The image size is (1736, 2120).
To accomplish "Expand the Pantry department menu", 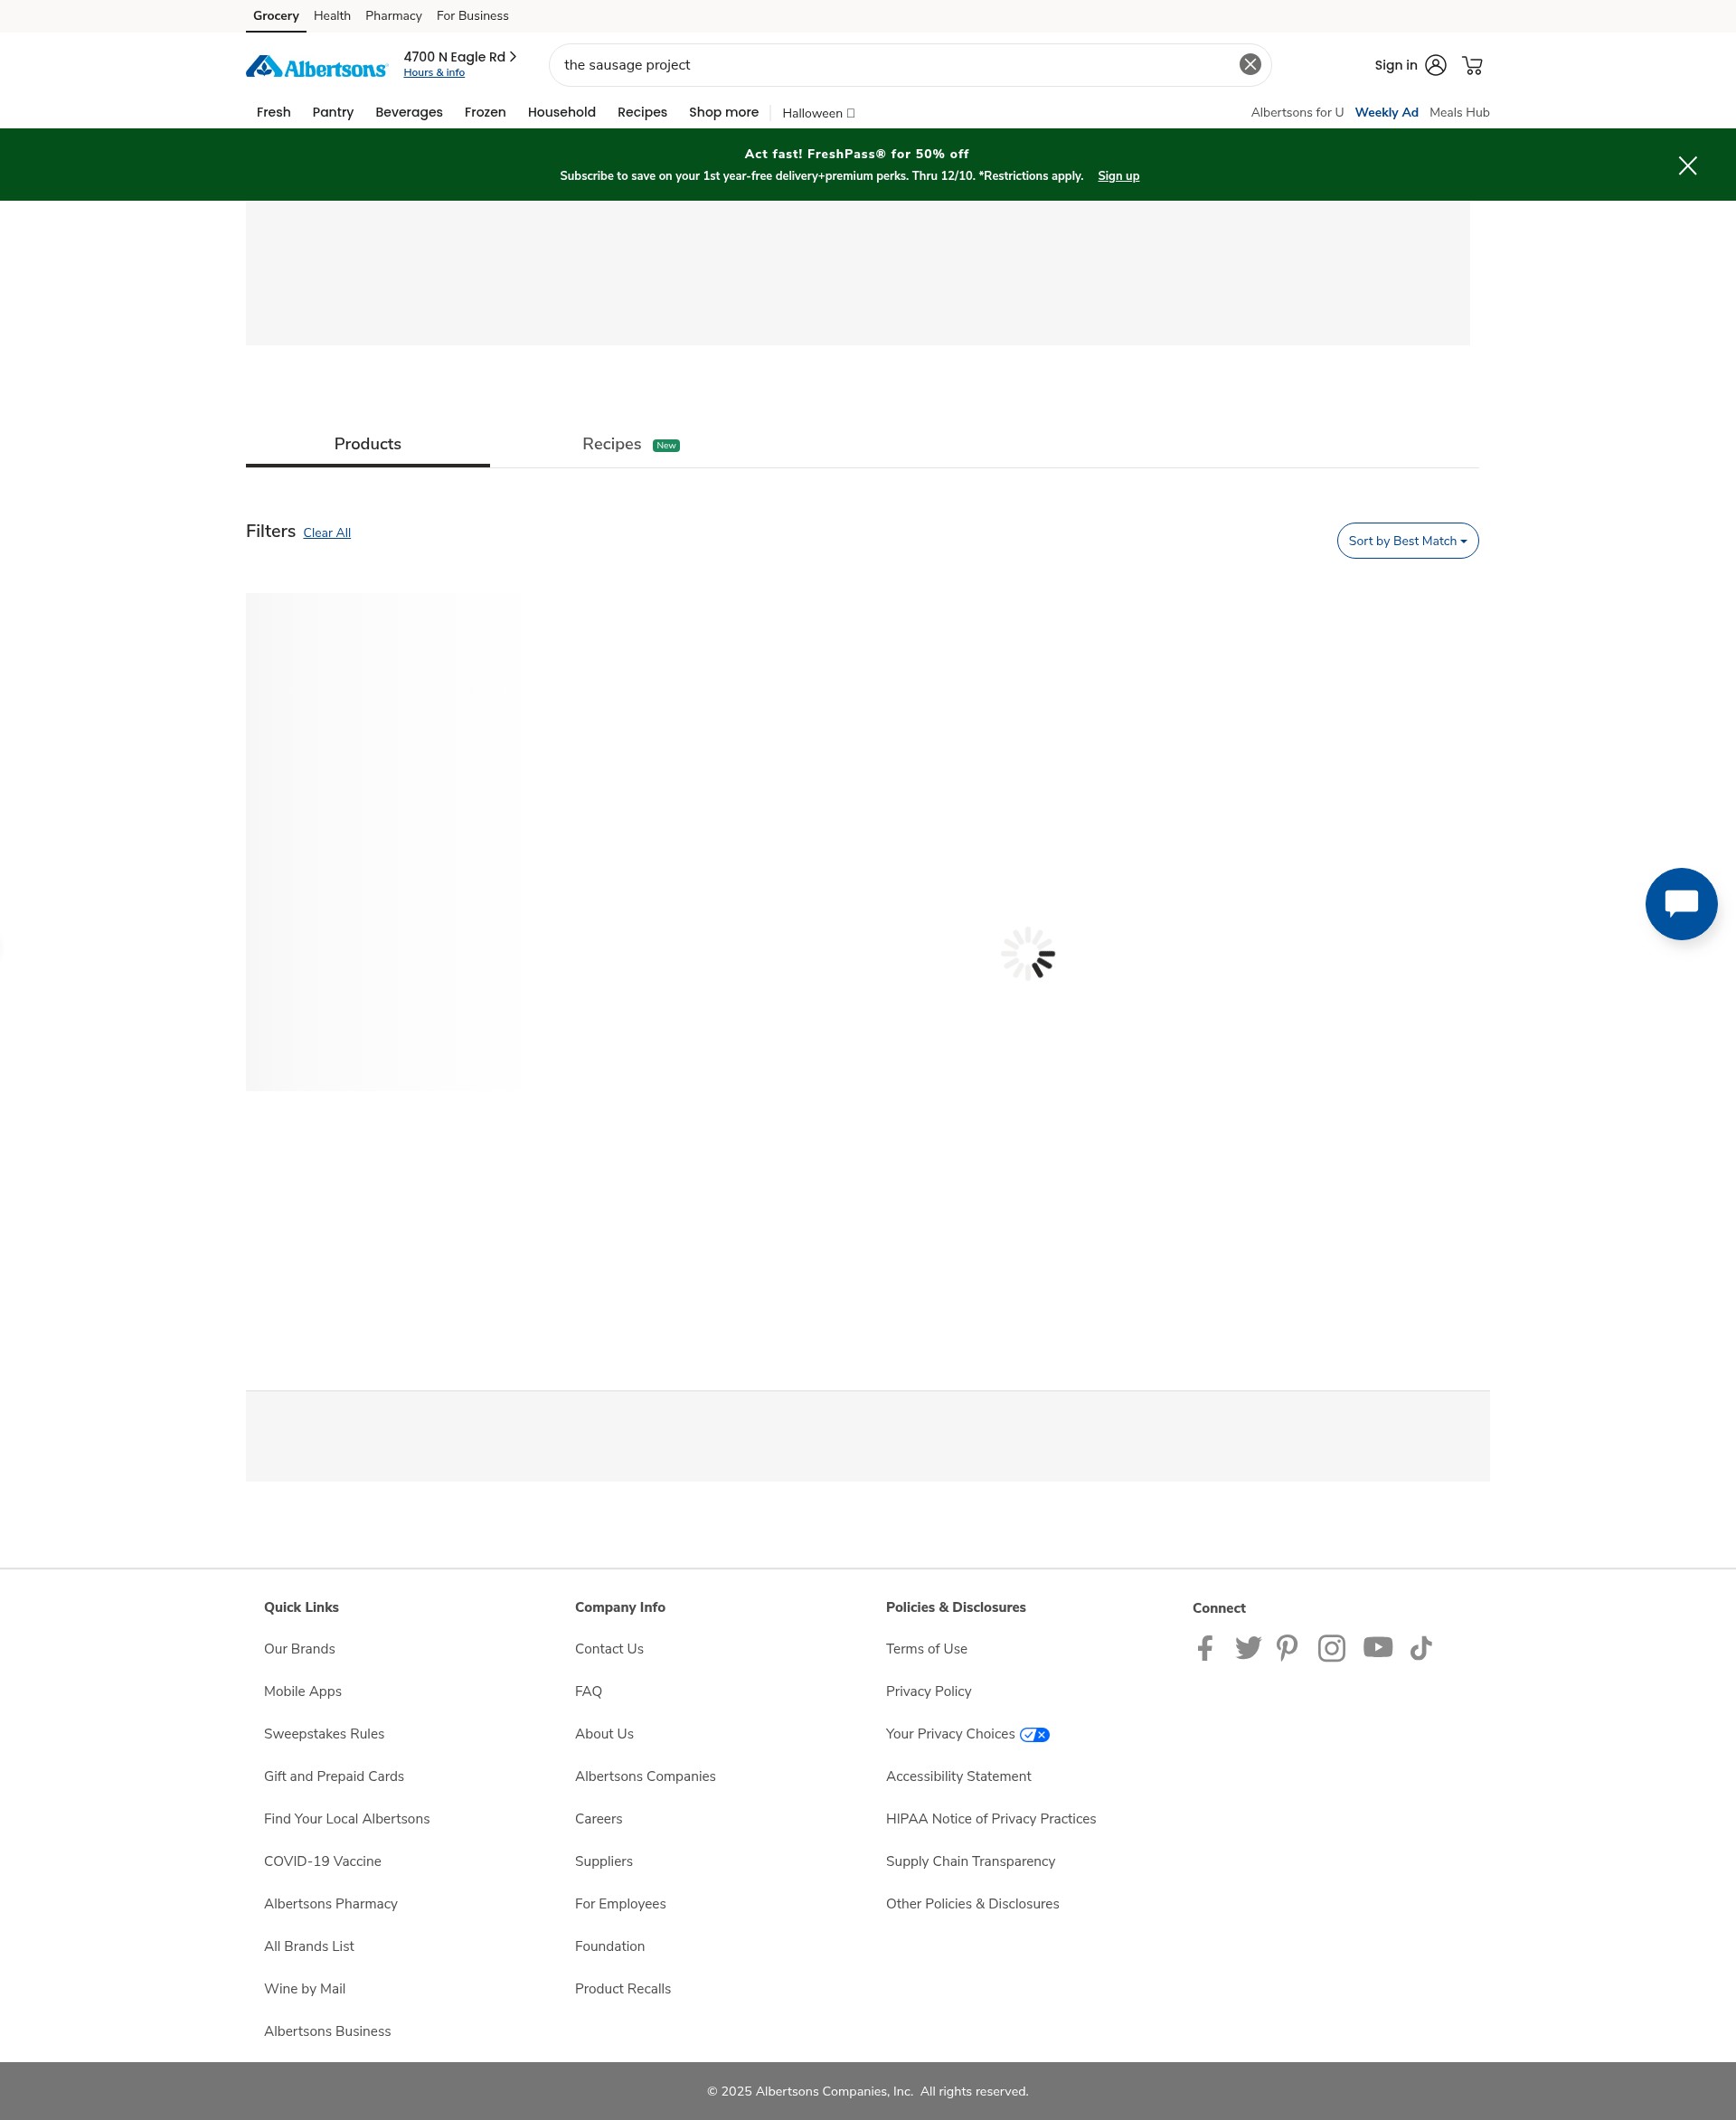I will 333,112.
